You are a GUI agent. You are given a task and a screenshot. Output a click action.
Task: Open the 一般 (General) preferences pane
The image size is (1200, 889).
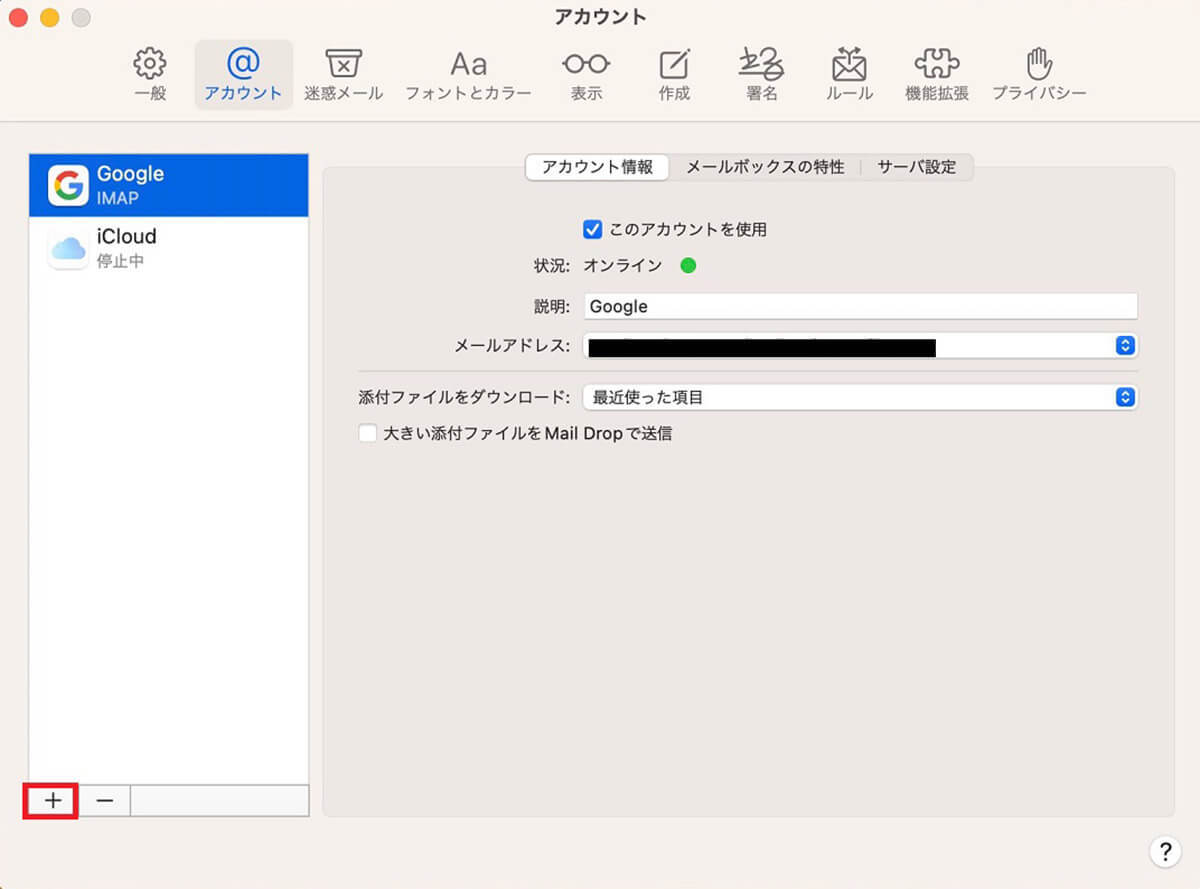click(150, 75)
